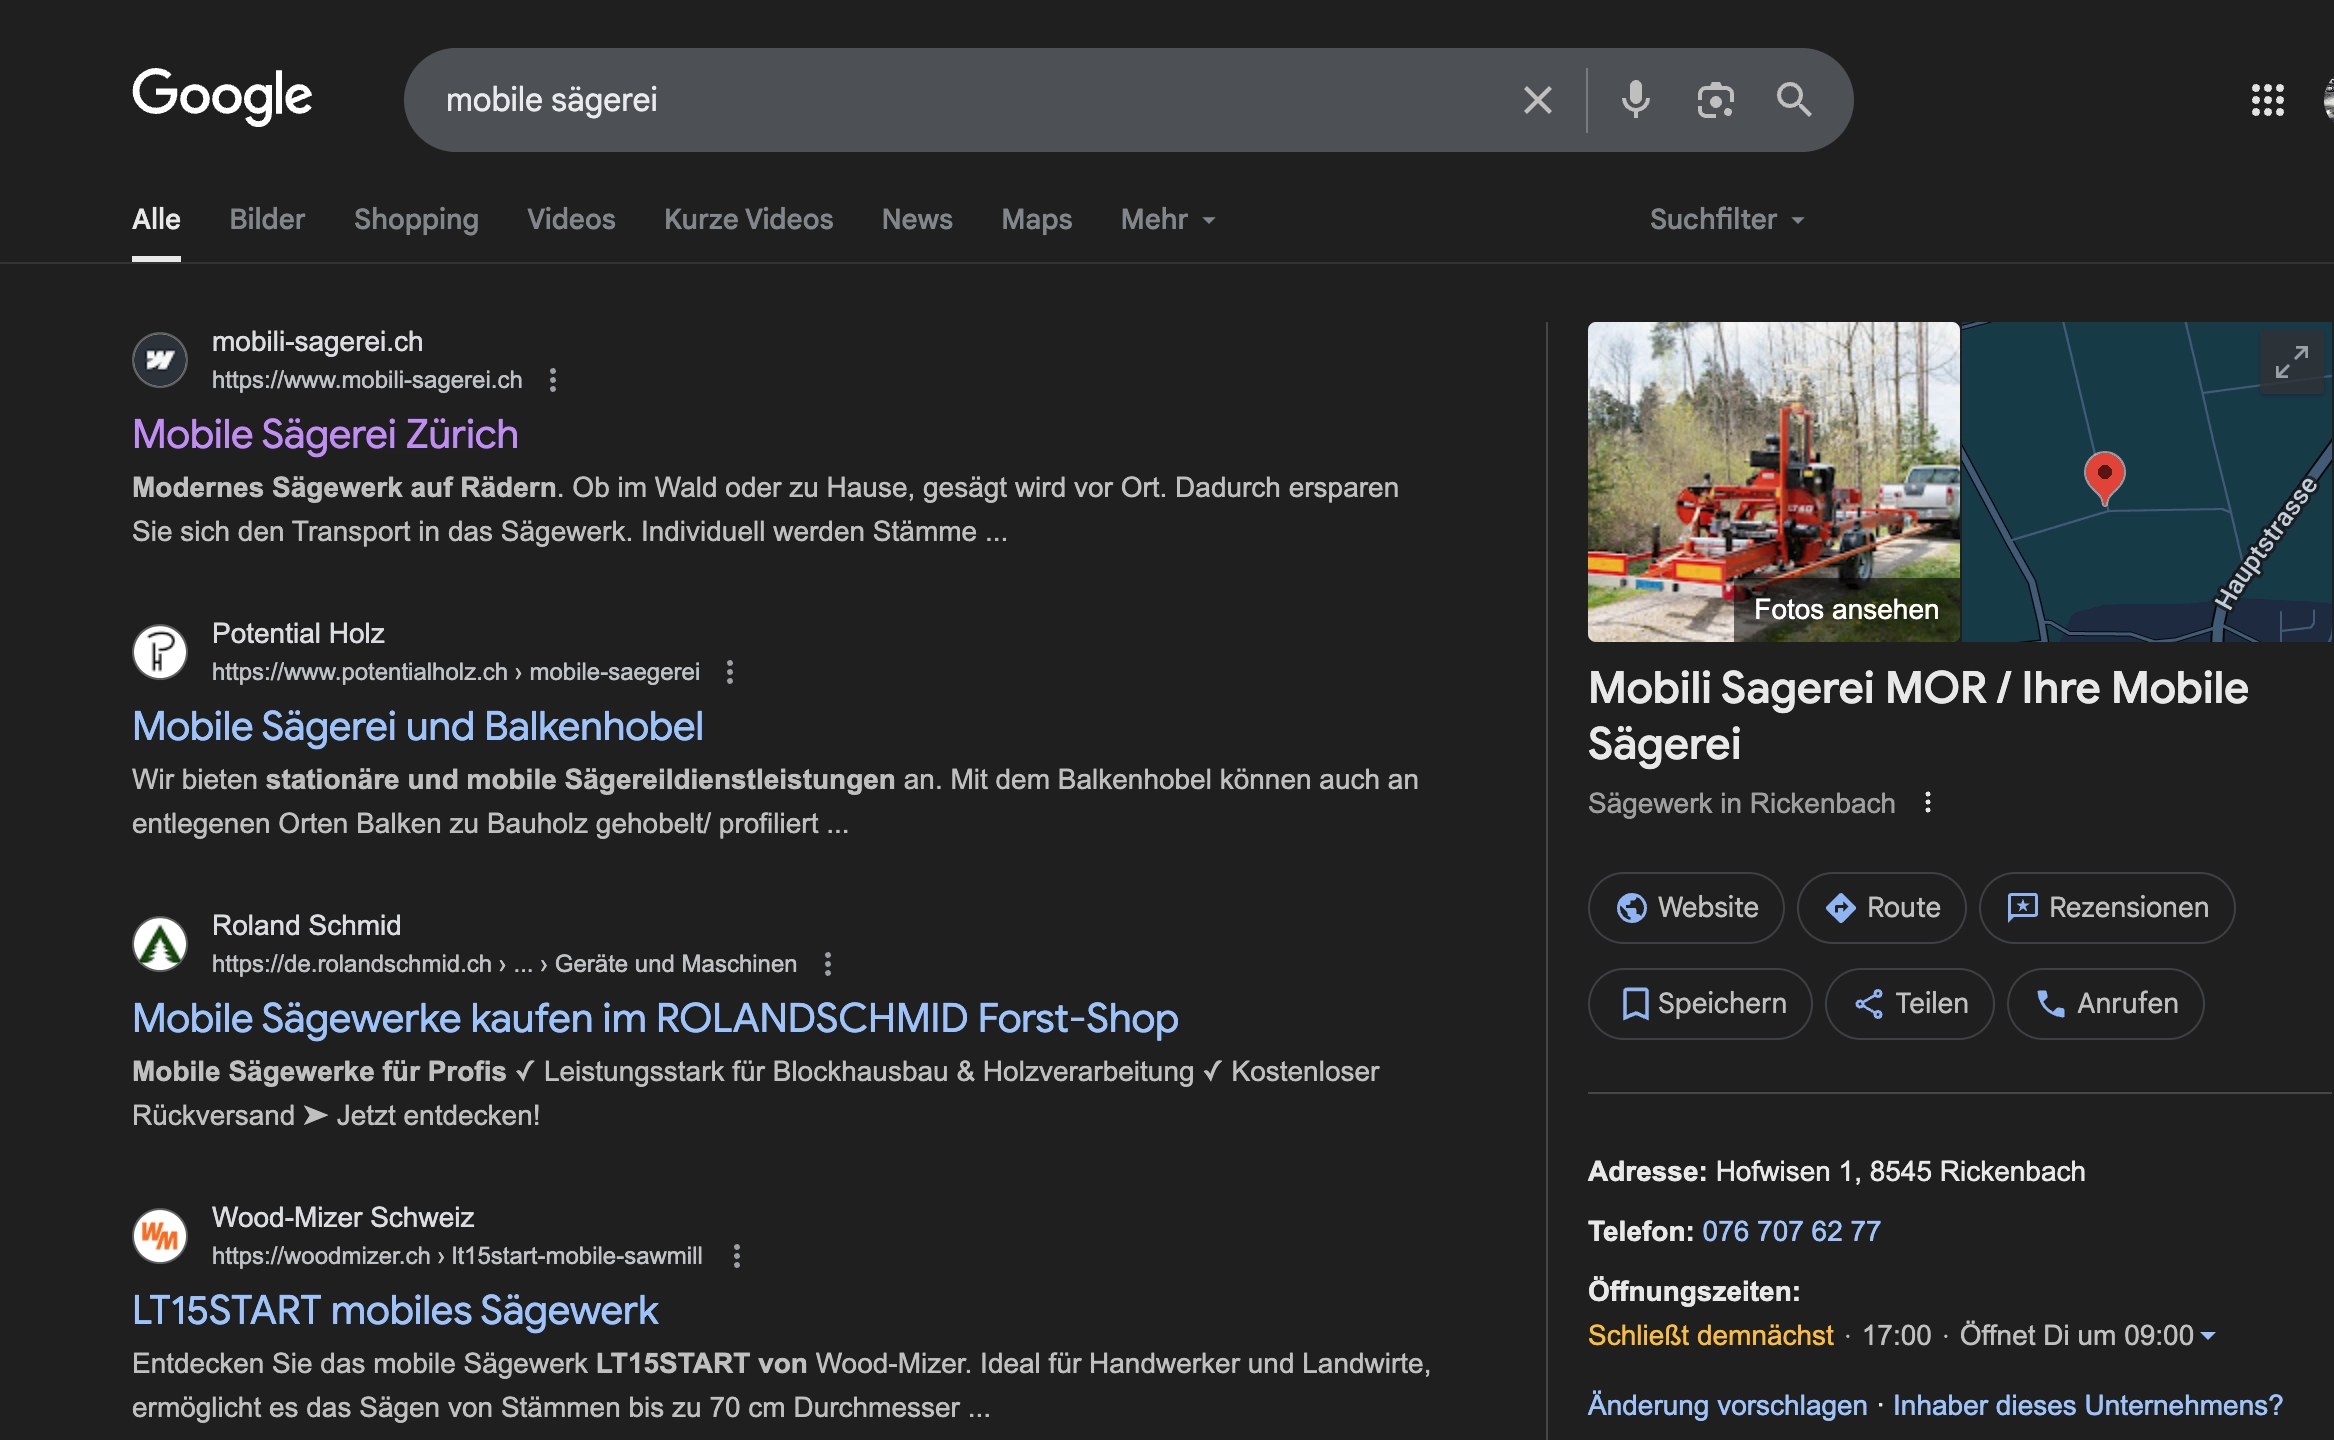This screenshot has width=2334, height=1440.
Task: Click the Google logo
Action: [x=222, y=97]
